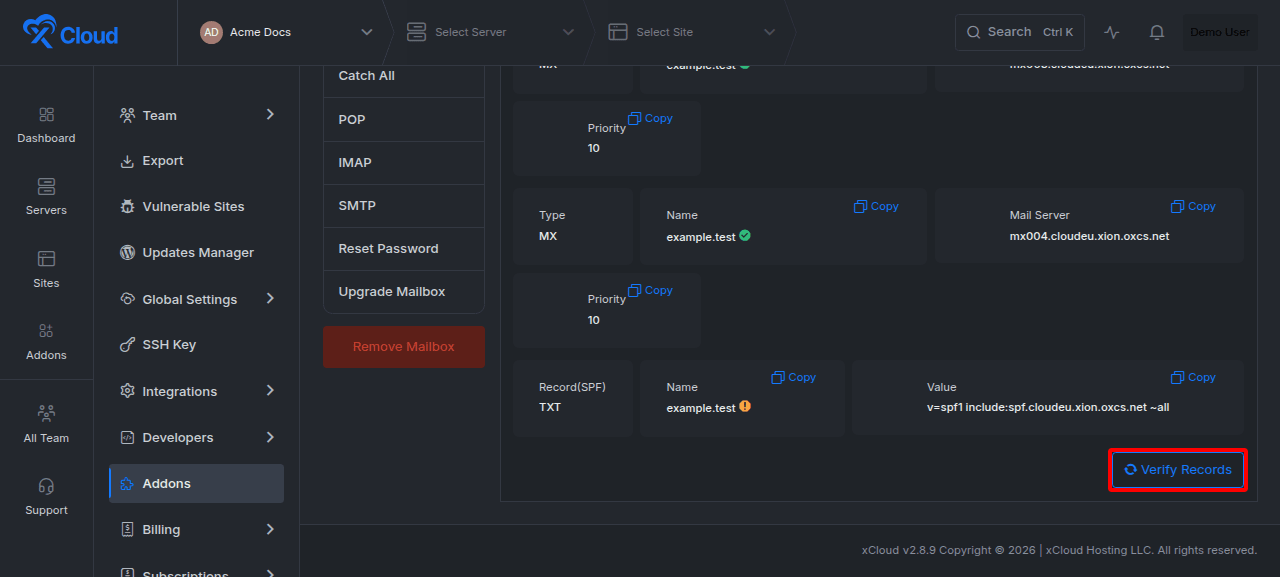This screenshot has width=1280, height=577.
Task: Switch to the Catch All tab
Action: coord(404,76)
